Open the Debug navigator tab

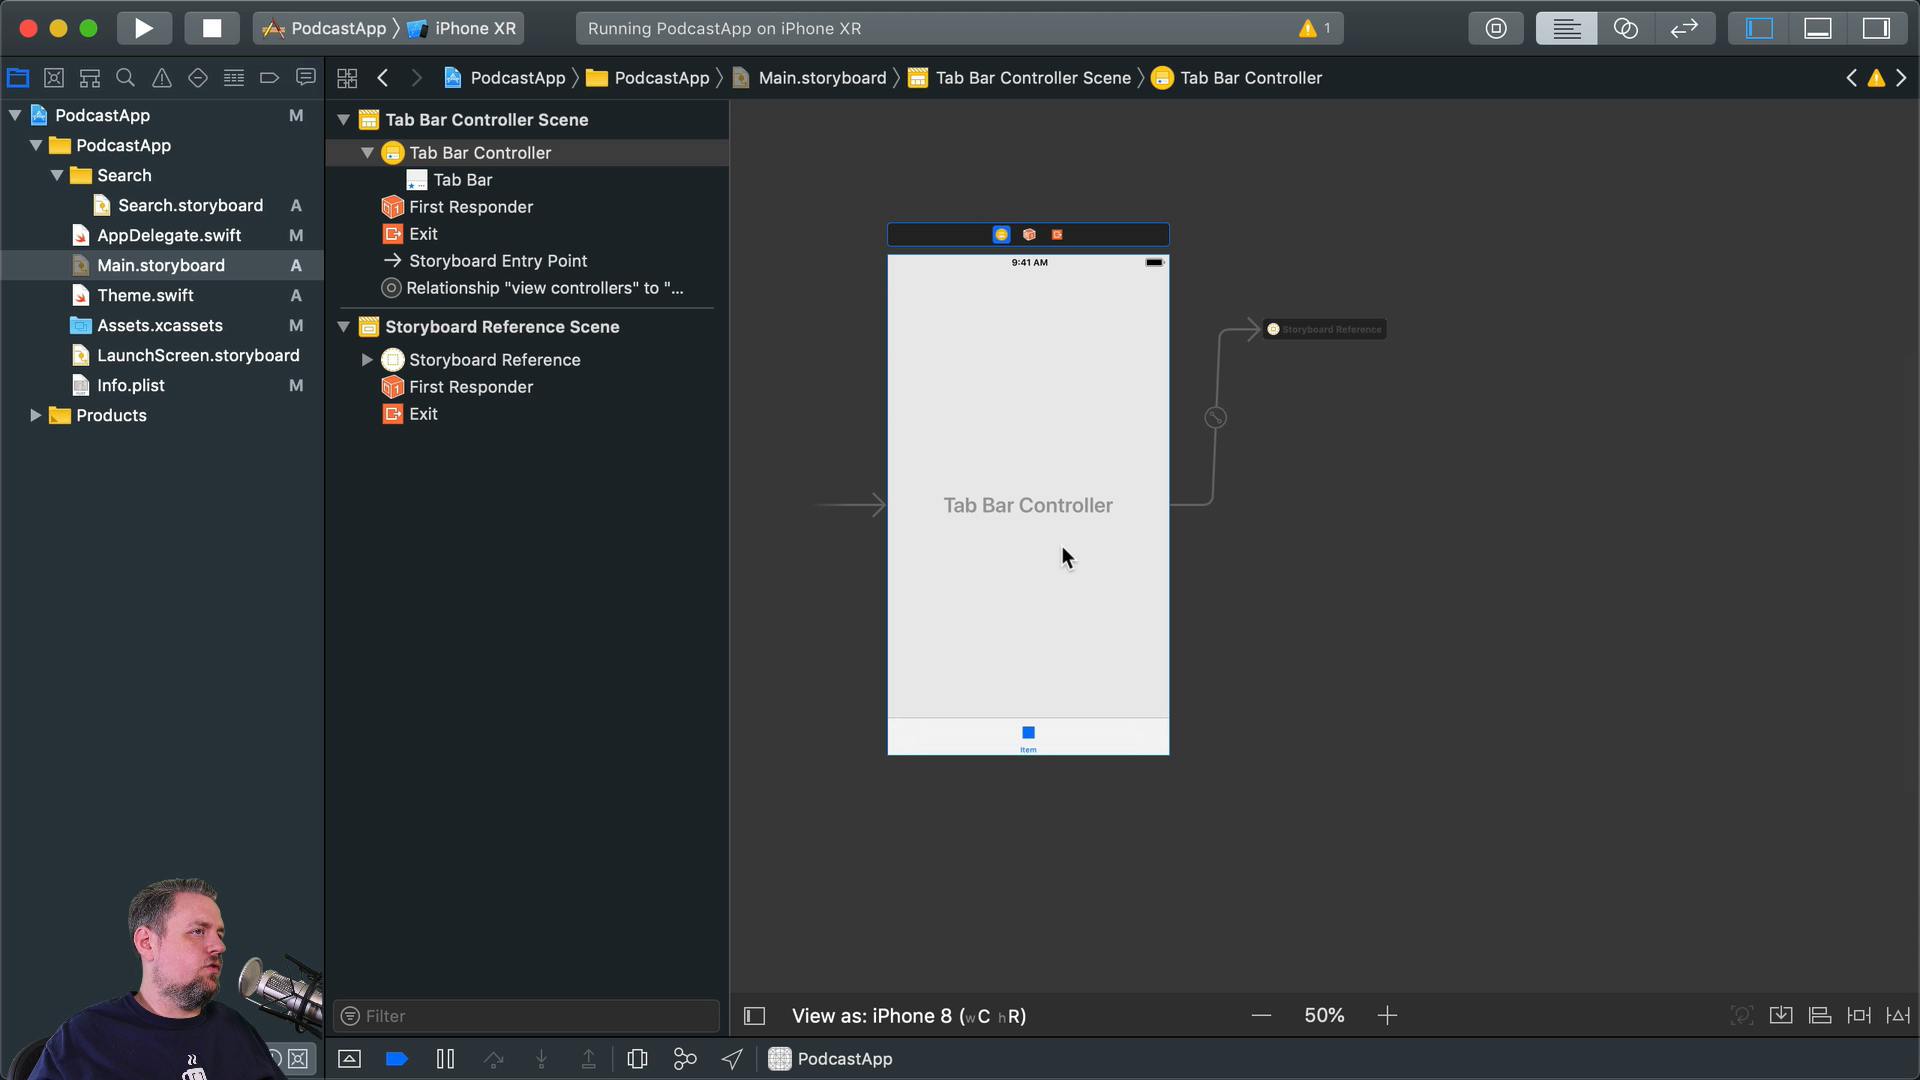pyautogui.click(x=234, y=78)
